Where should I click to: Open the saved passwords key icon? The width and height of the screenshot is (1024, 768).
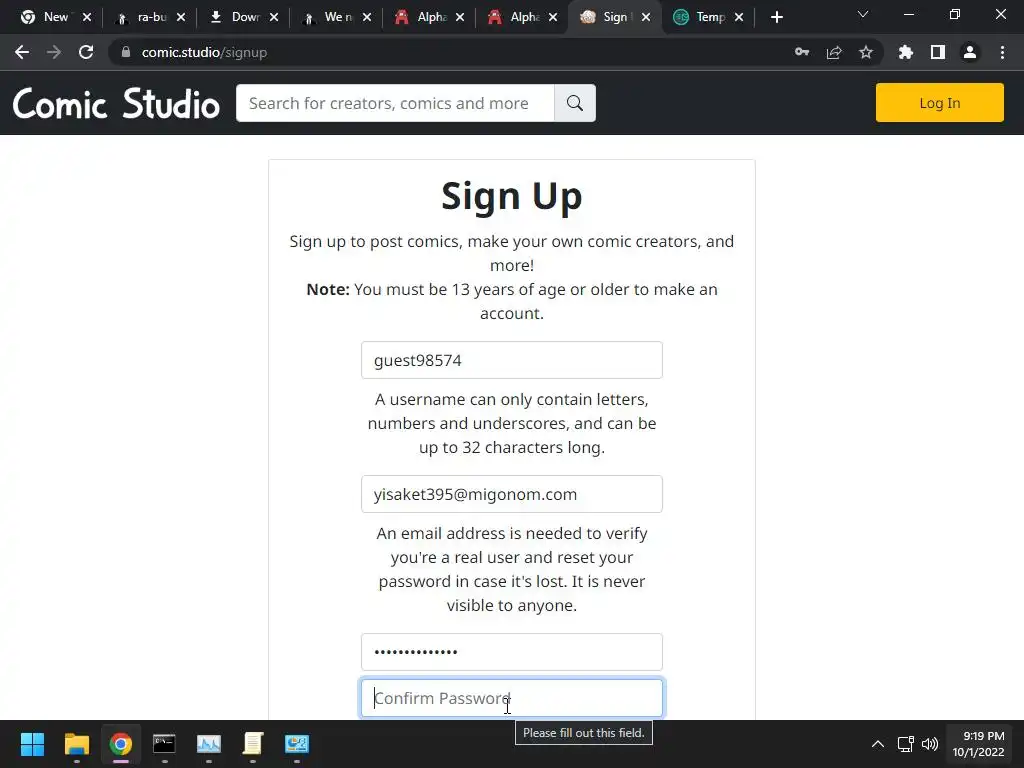(802, 52)
